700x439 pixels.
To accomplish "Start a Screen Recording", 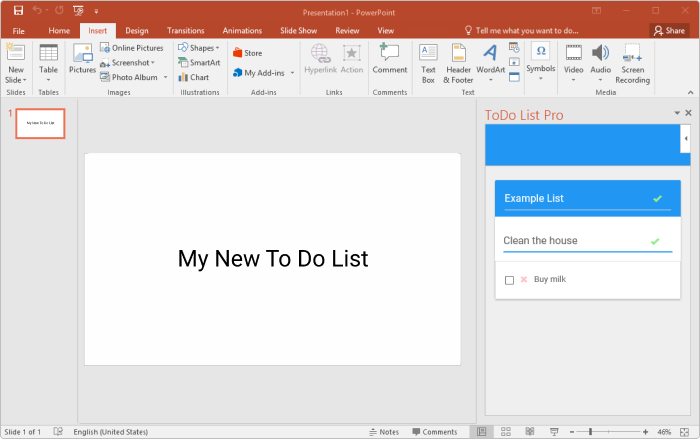I will [x=633, y=63].
